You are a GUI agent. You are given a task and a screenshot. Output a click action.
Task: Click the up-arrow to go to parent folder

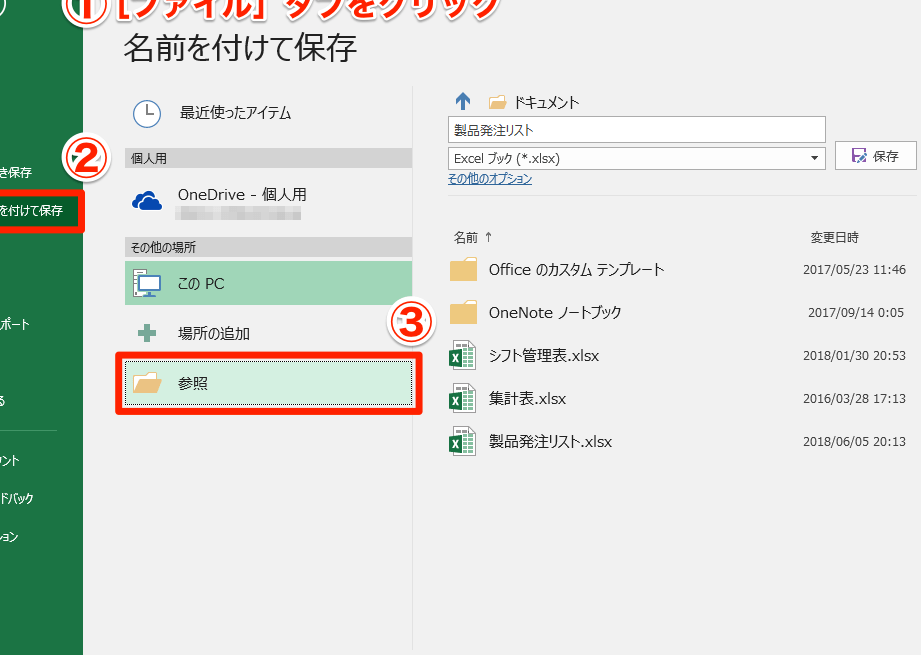pos(463,102)
